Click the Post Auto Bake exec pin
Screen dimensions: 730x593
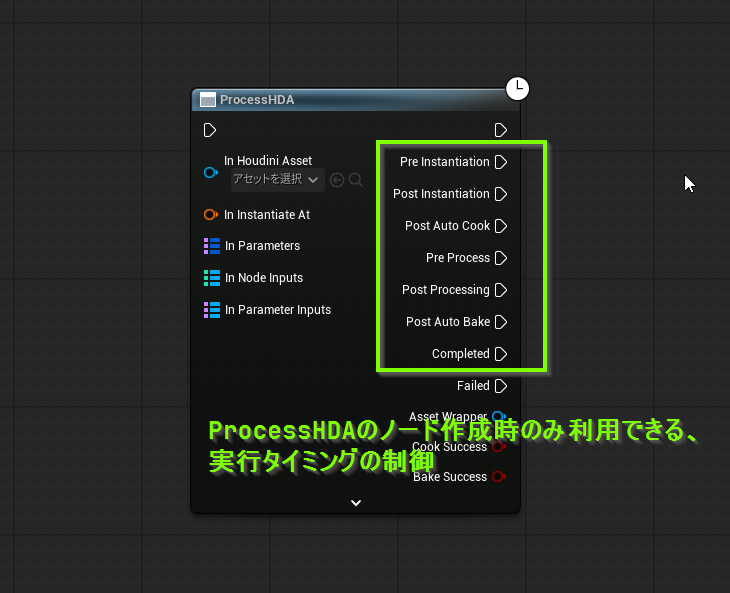tap(500, 322)
